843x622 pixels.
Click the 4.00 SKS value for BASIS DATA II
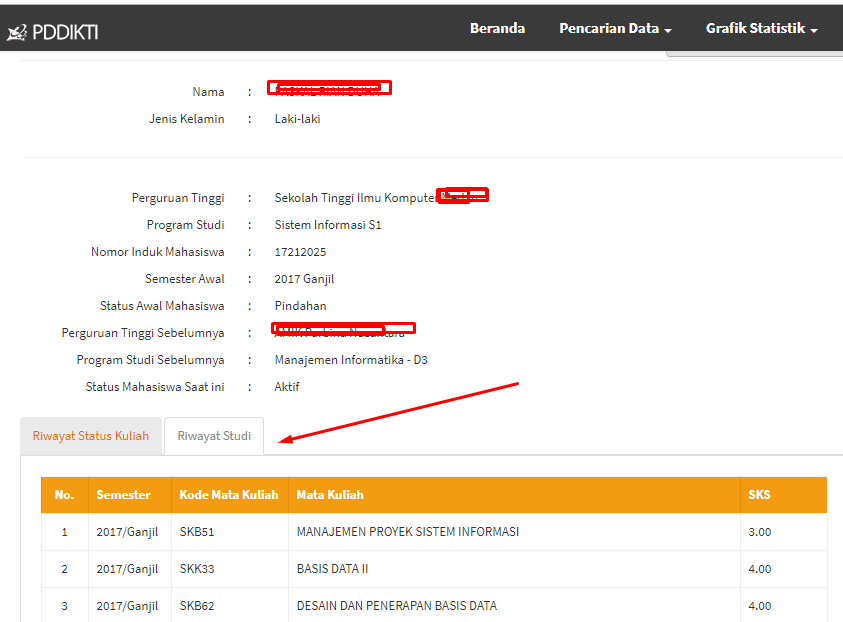(760, 569)
